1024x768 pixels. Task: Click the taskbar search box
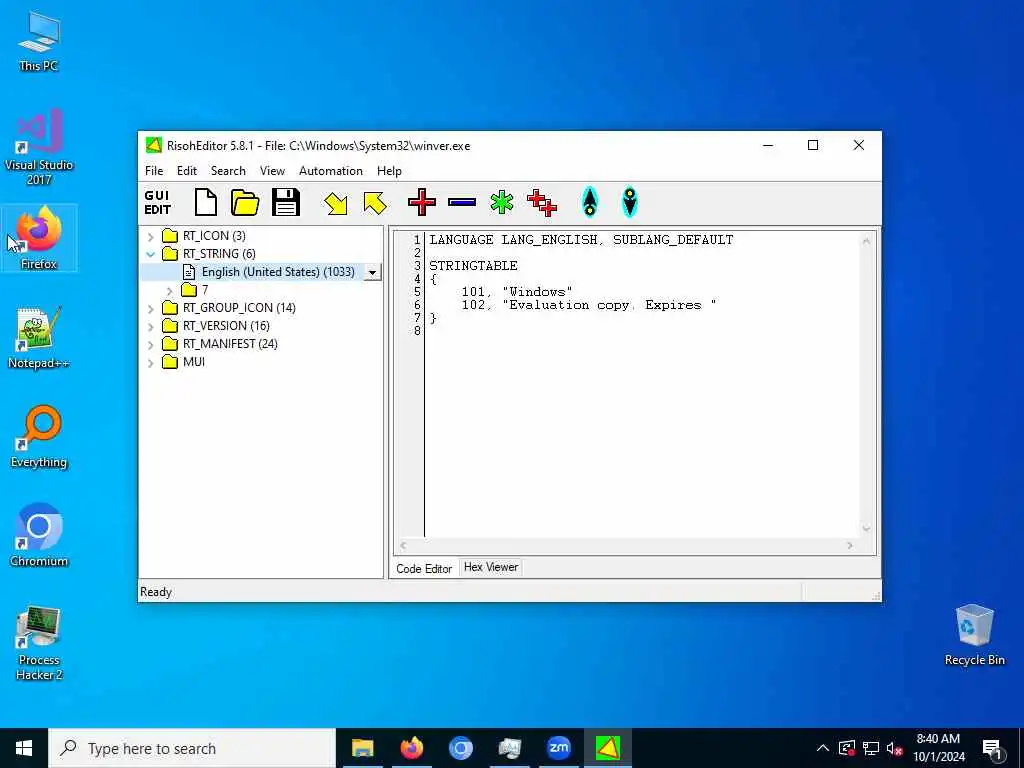[x=192, y=748]
